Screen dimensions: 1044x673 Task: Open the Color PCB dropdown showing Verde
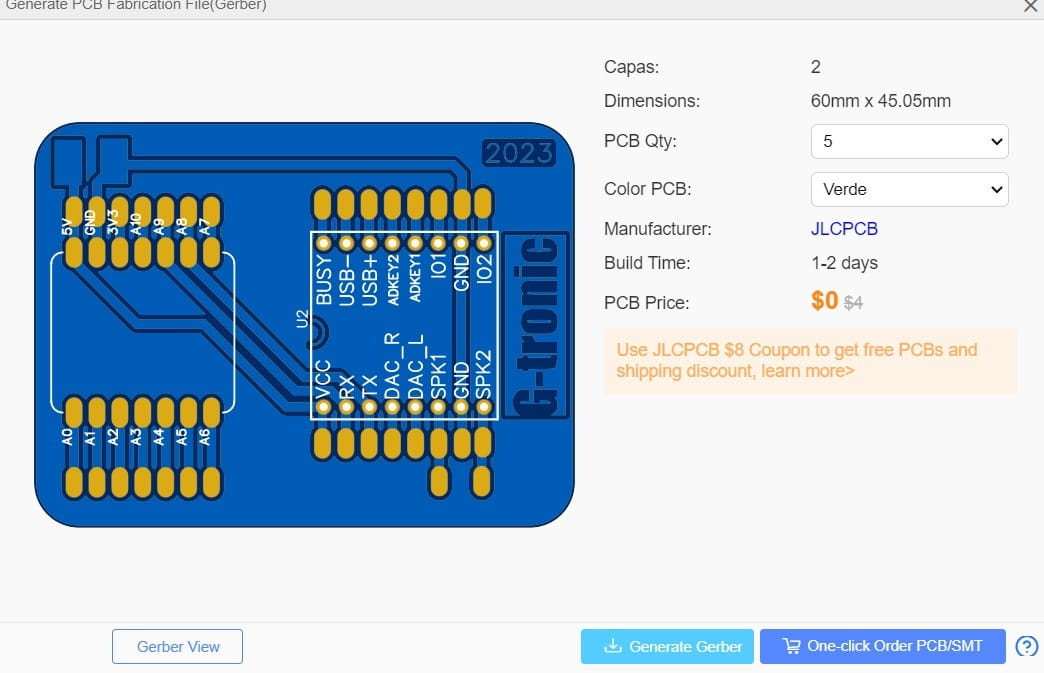coord(908,189)
